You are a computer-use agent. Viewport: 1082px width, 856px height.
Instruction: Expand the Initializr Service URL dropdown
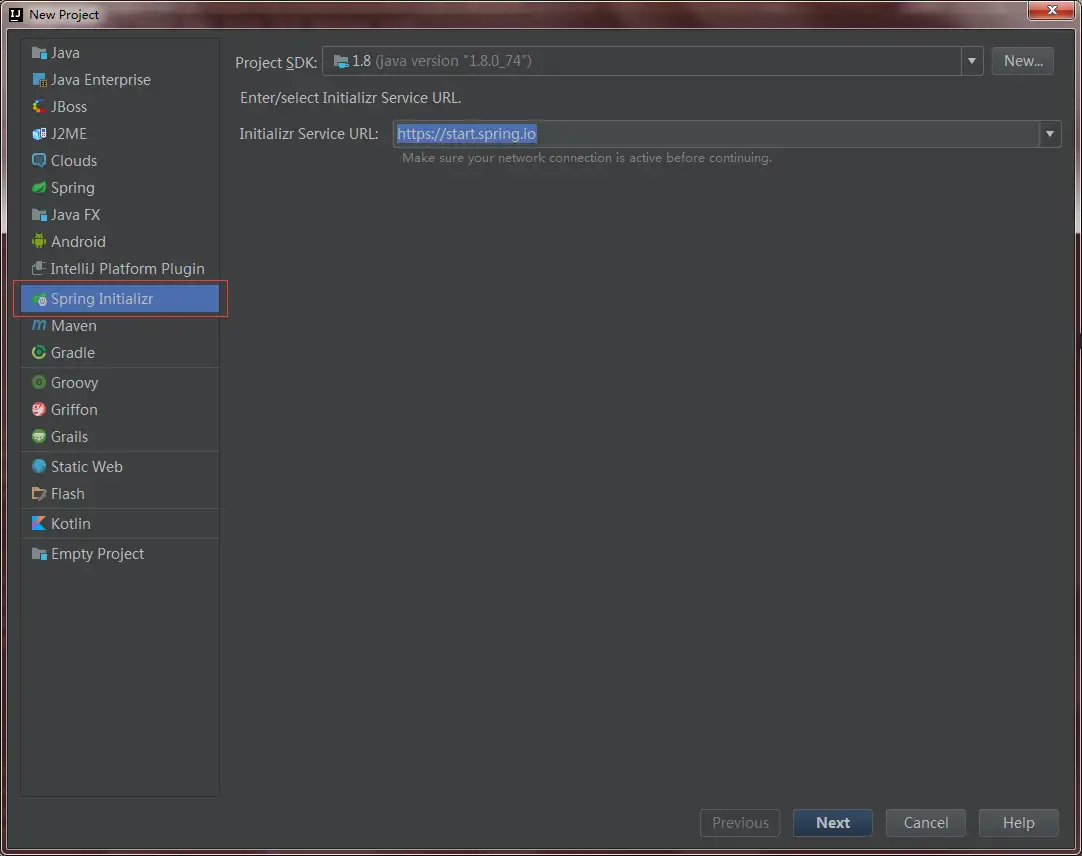pos(1050,134)
